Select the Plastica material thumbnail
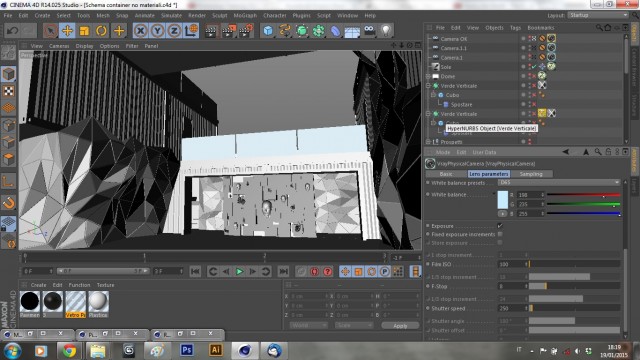This screenshot has height=360, width=640. 98,302
